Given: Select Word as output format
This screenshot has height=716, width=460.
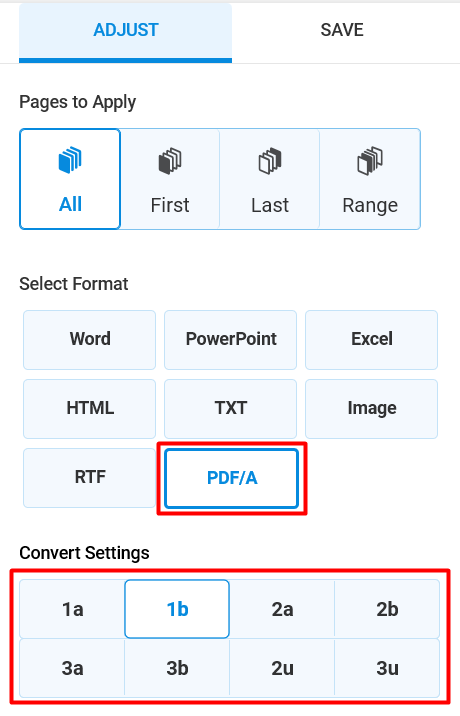Looking at the screenshot, I should tap(90, 340).
